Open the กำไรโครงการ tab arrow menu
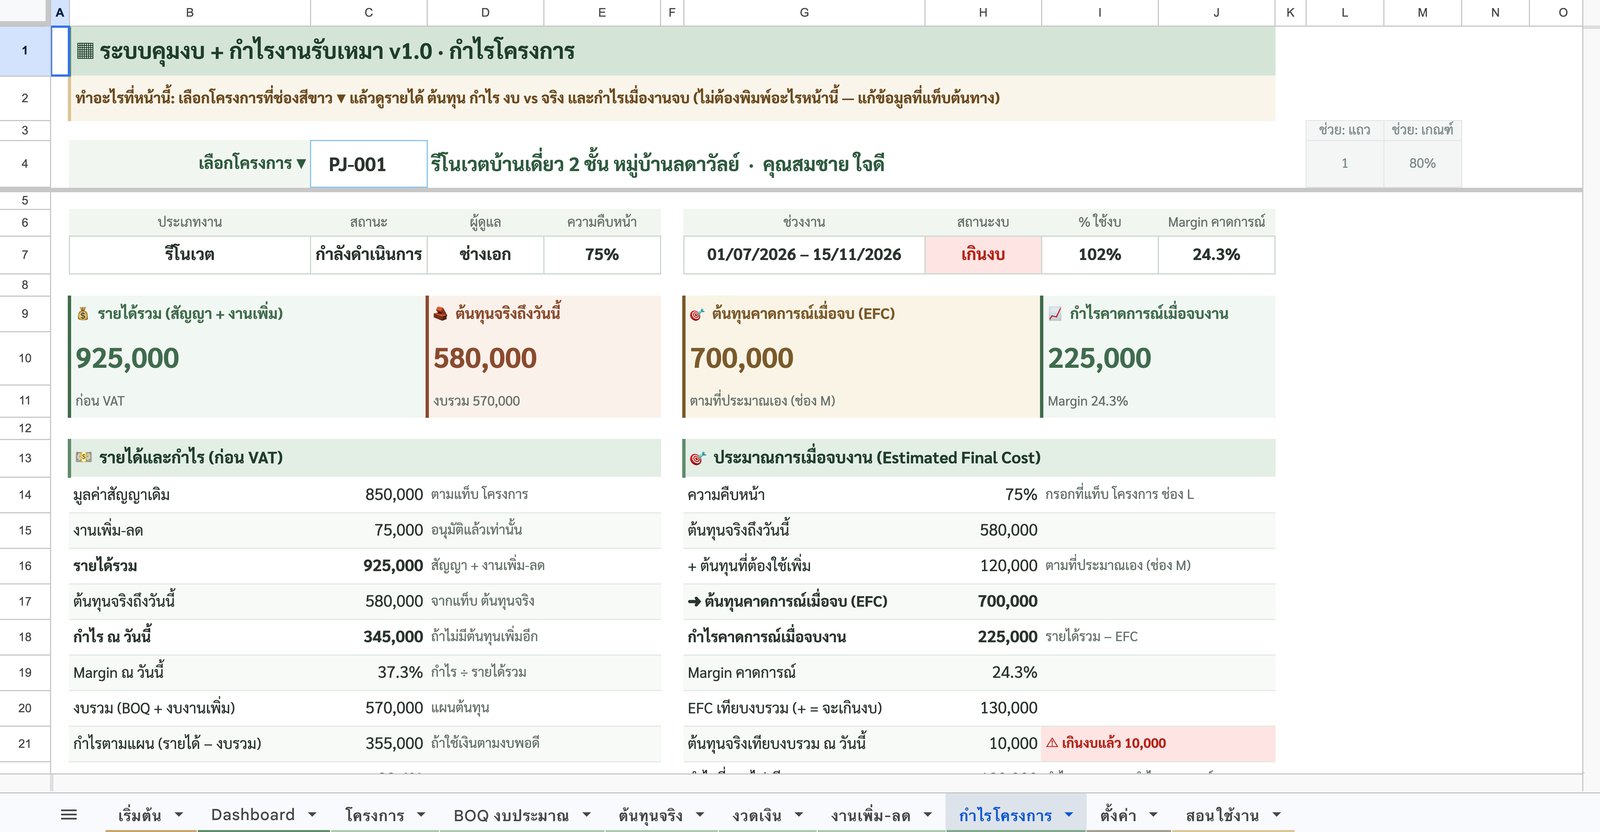This screenshot has width=1600, height=832. pyautogui.click(x=1069, y=815)
